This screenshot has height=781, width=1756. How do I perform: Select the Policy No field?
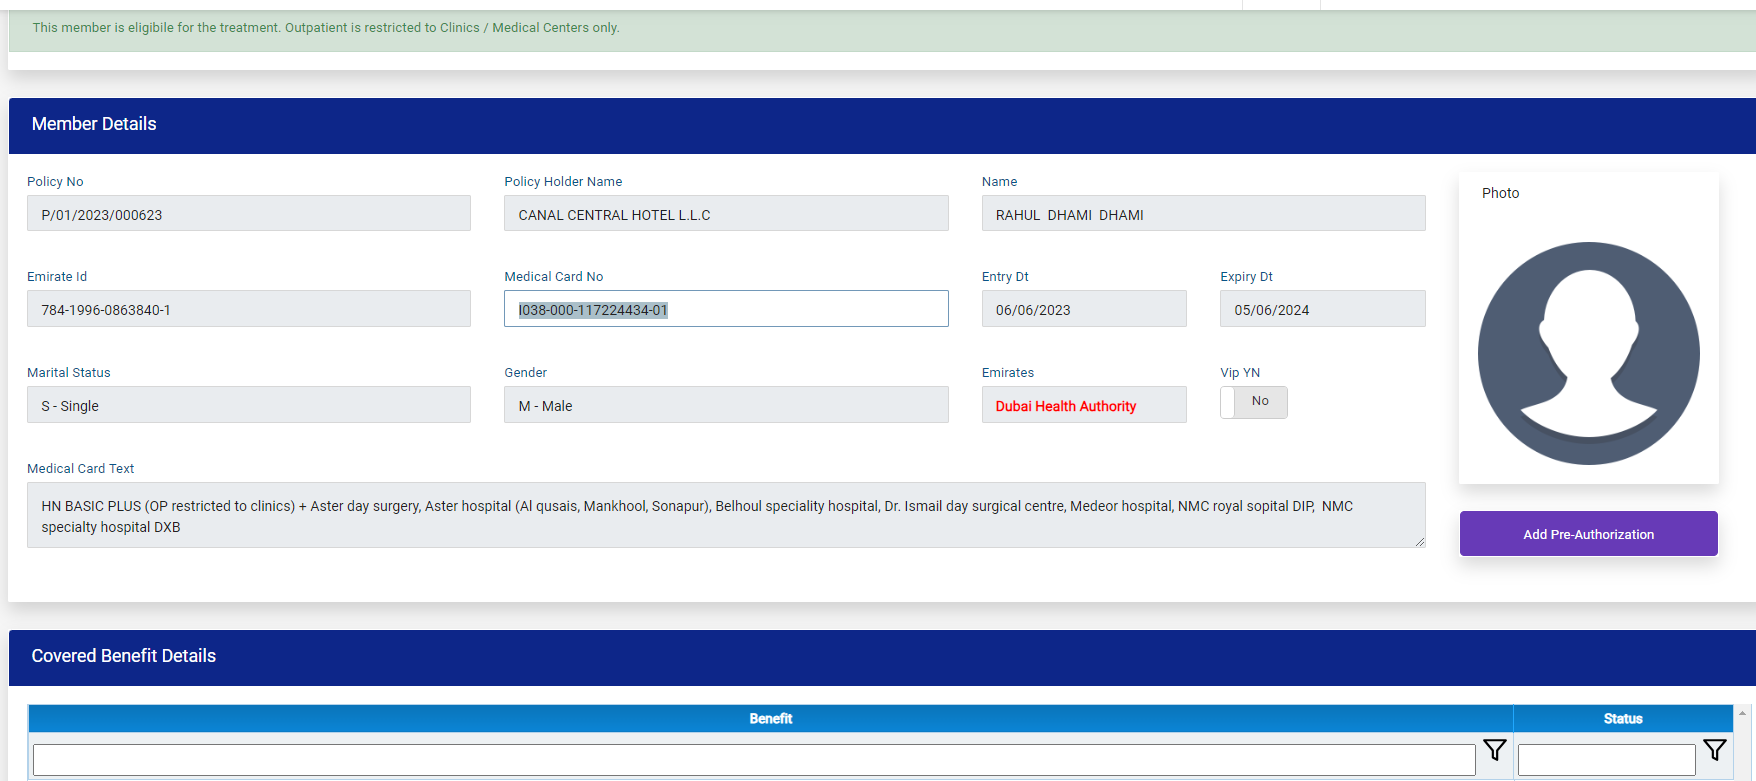(x=248, y=214)
